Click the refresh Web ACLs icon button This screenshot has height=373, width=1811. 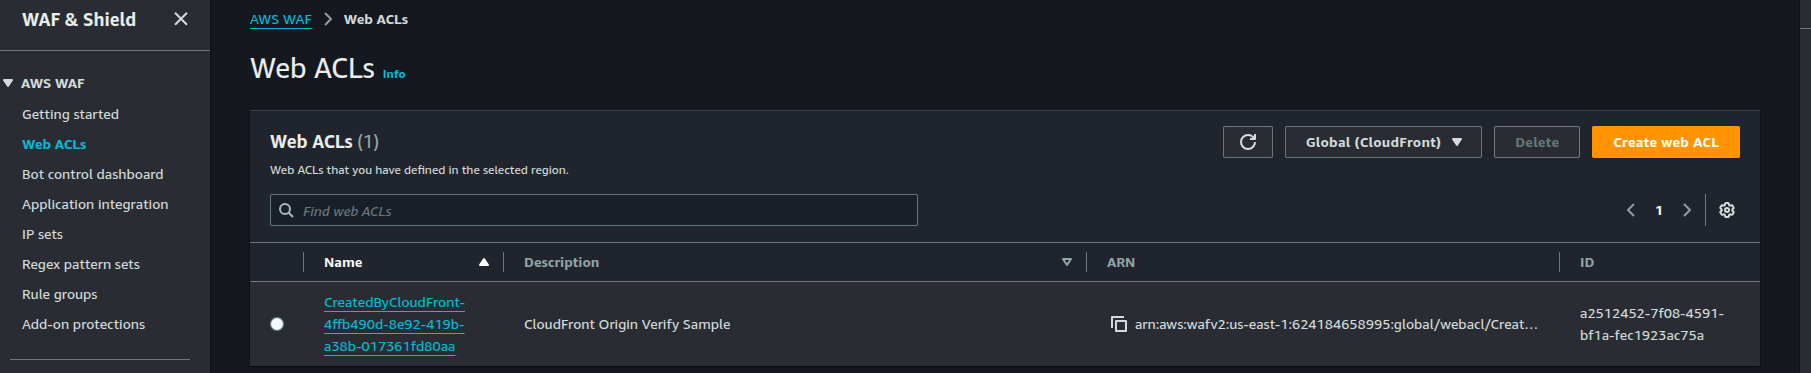pyautogui.click(x=1247, y=142)
